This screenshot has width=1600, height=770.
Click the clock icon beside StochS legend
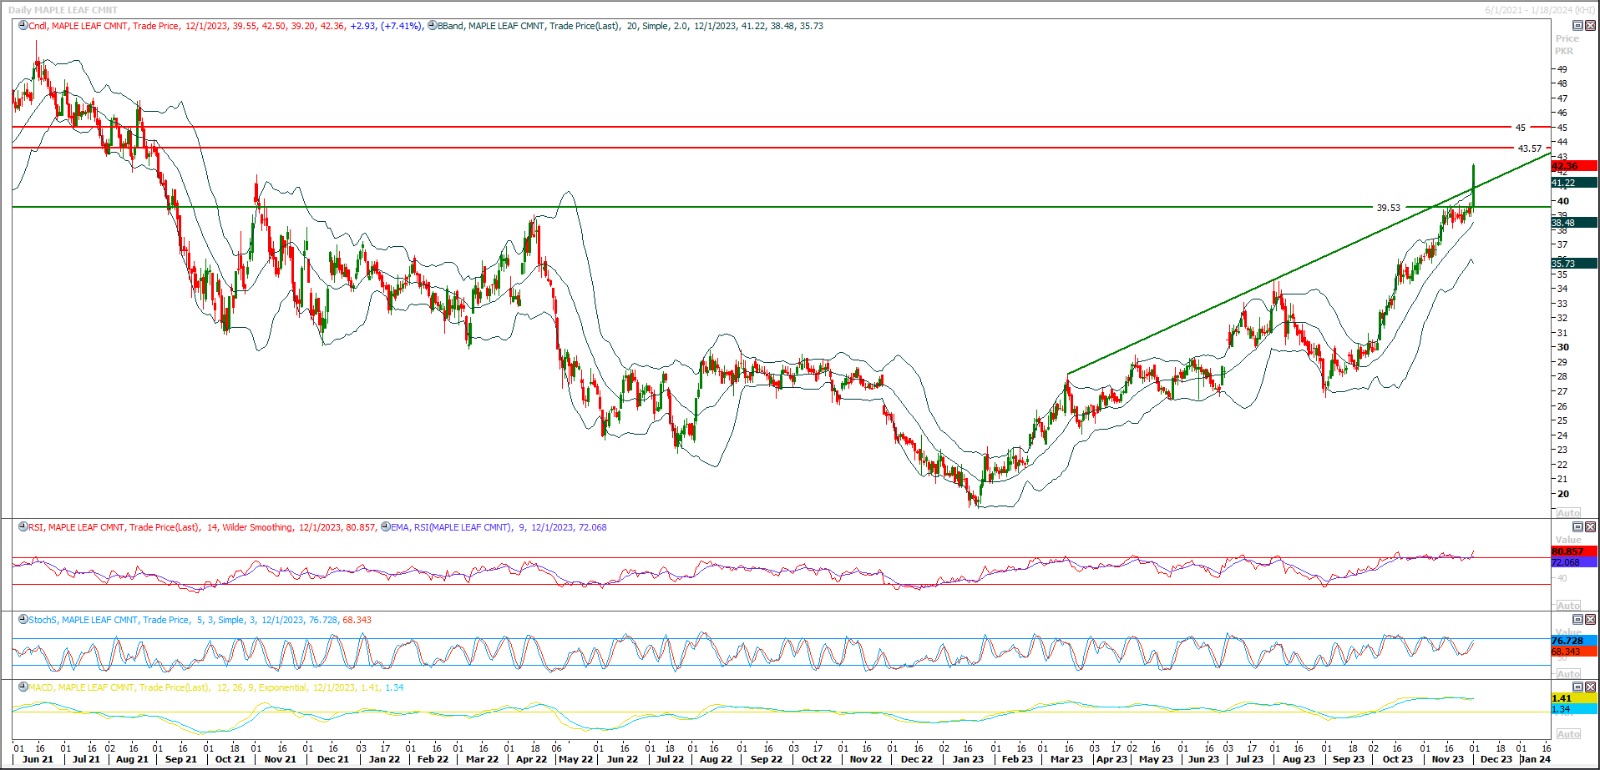(x=23, y=620)
